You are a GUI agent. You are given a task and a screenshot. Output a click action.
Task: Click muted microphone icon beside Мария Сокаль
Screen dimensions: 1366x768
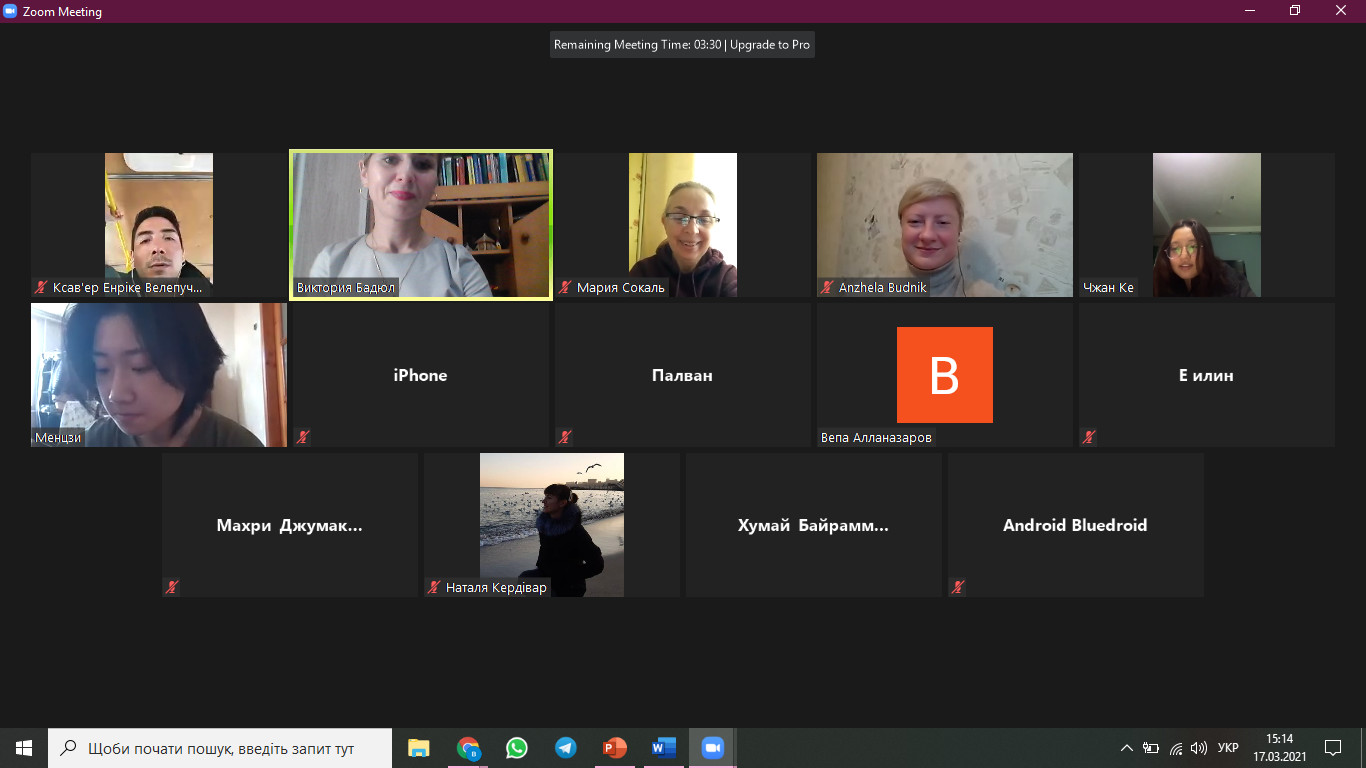click(565, 287)
